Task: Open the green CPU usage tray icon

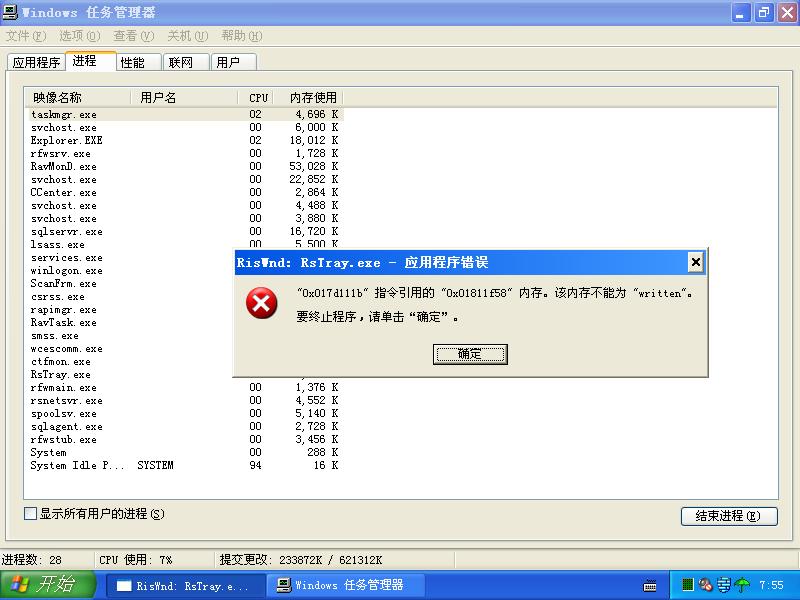Action: [687, 584]
